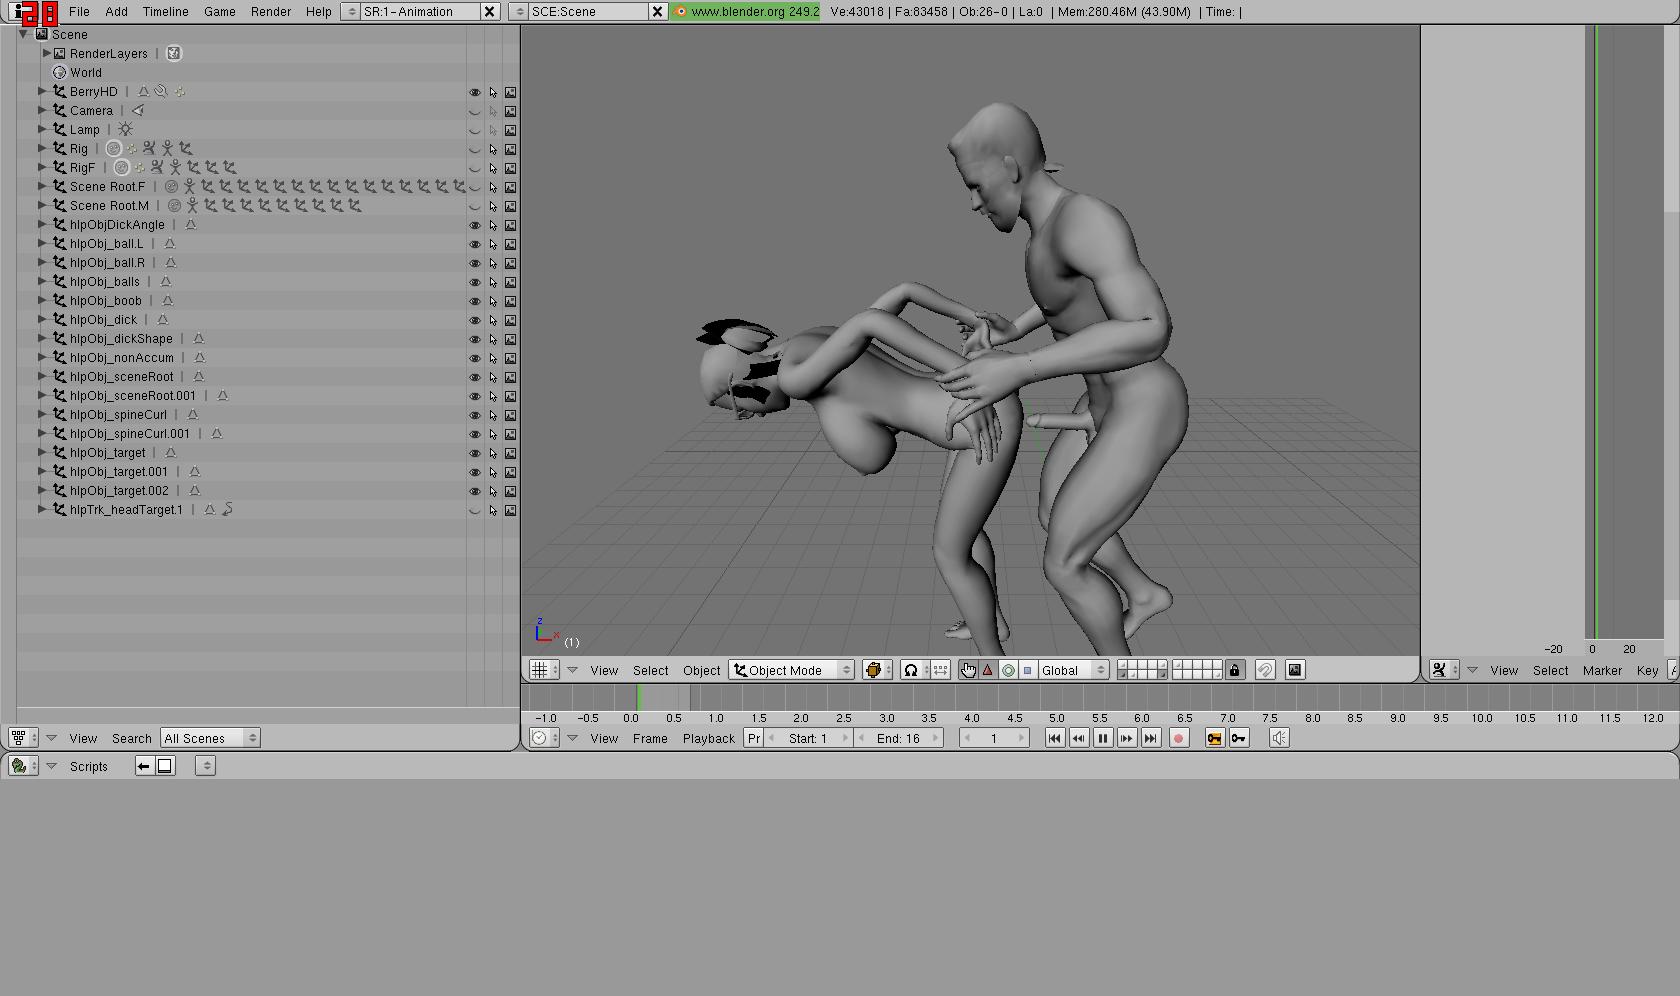
Task: Select the rotate manipulator circle icon
Action: (1008, 670)
